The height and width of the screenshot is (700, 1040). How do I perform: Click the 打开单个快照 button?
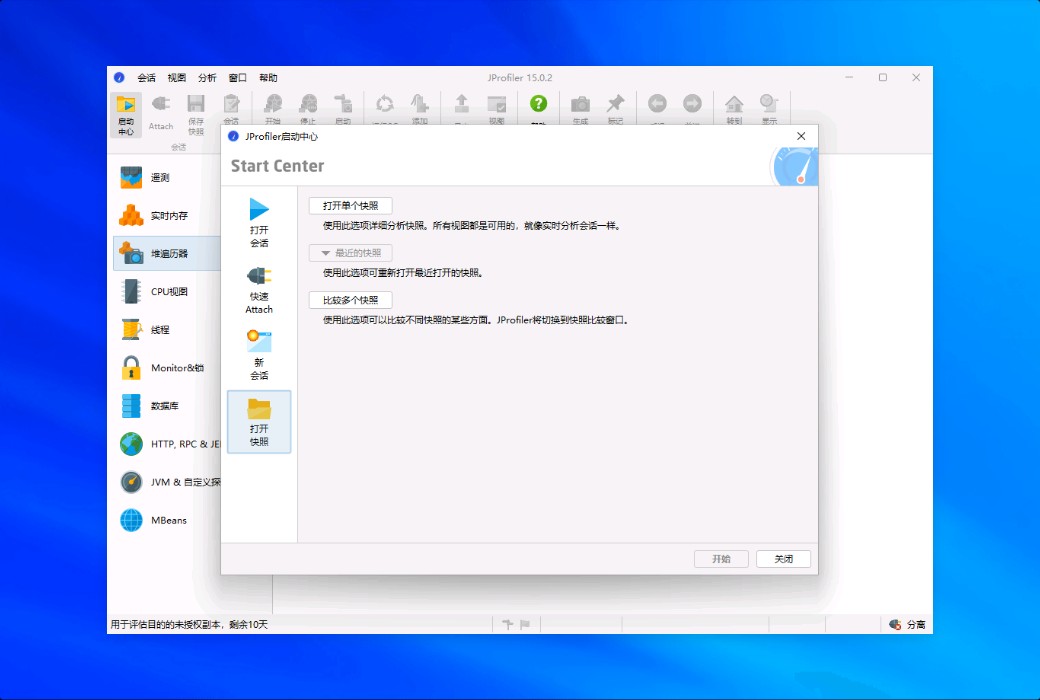click(x=351, y=206)
